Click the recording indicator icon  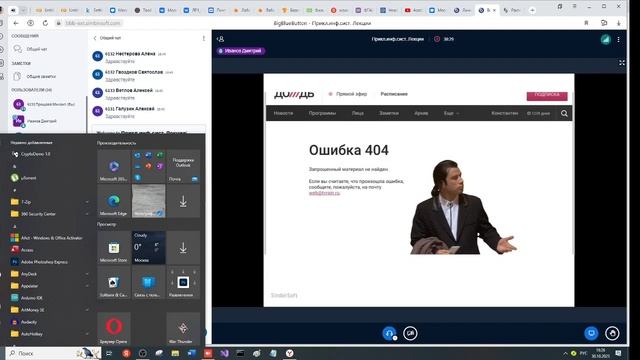tap(437, 39)
